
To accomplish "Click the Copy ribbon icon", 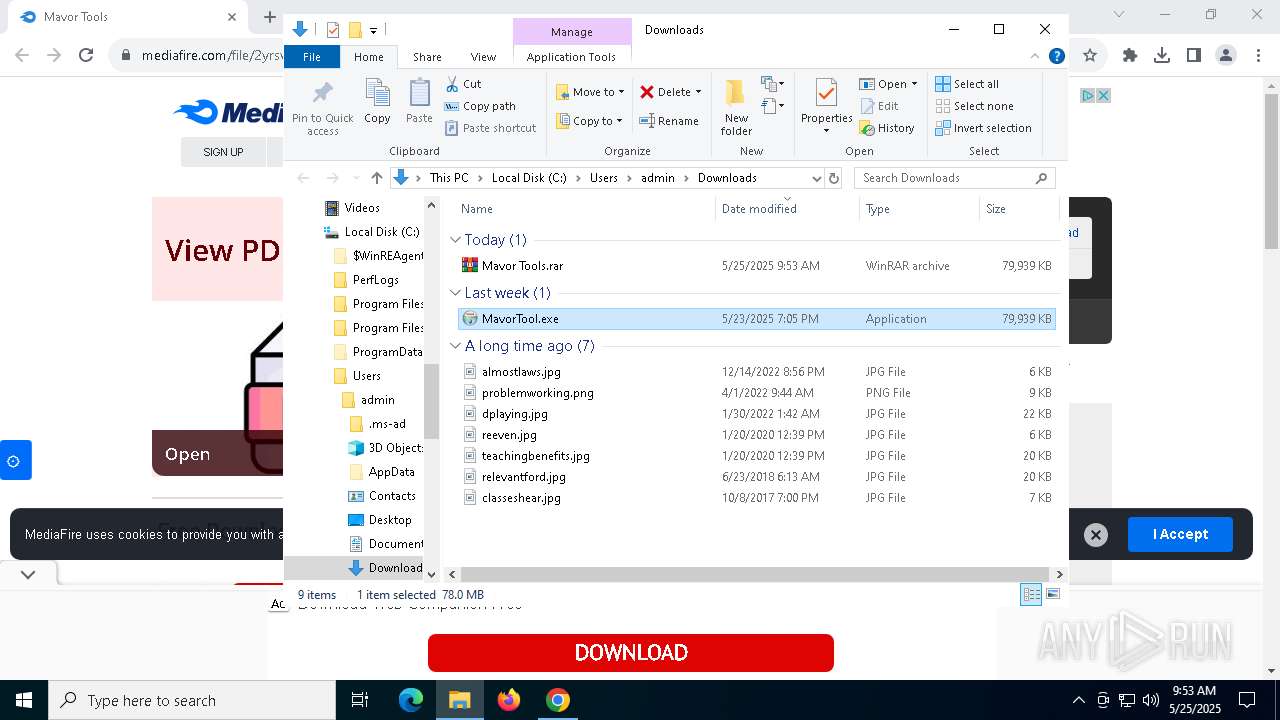I will [377, 102].
